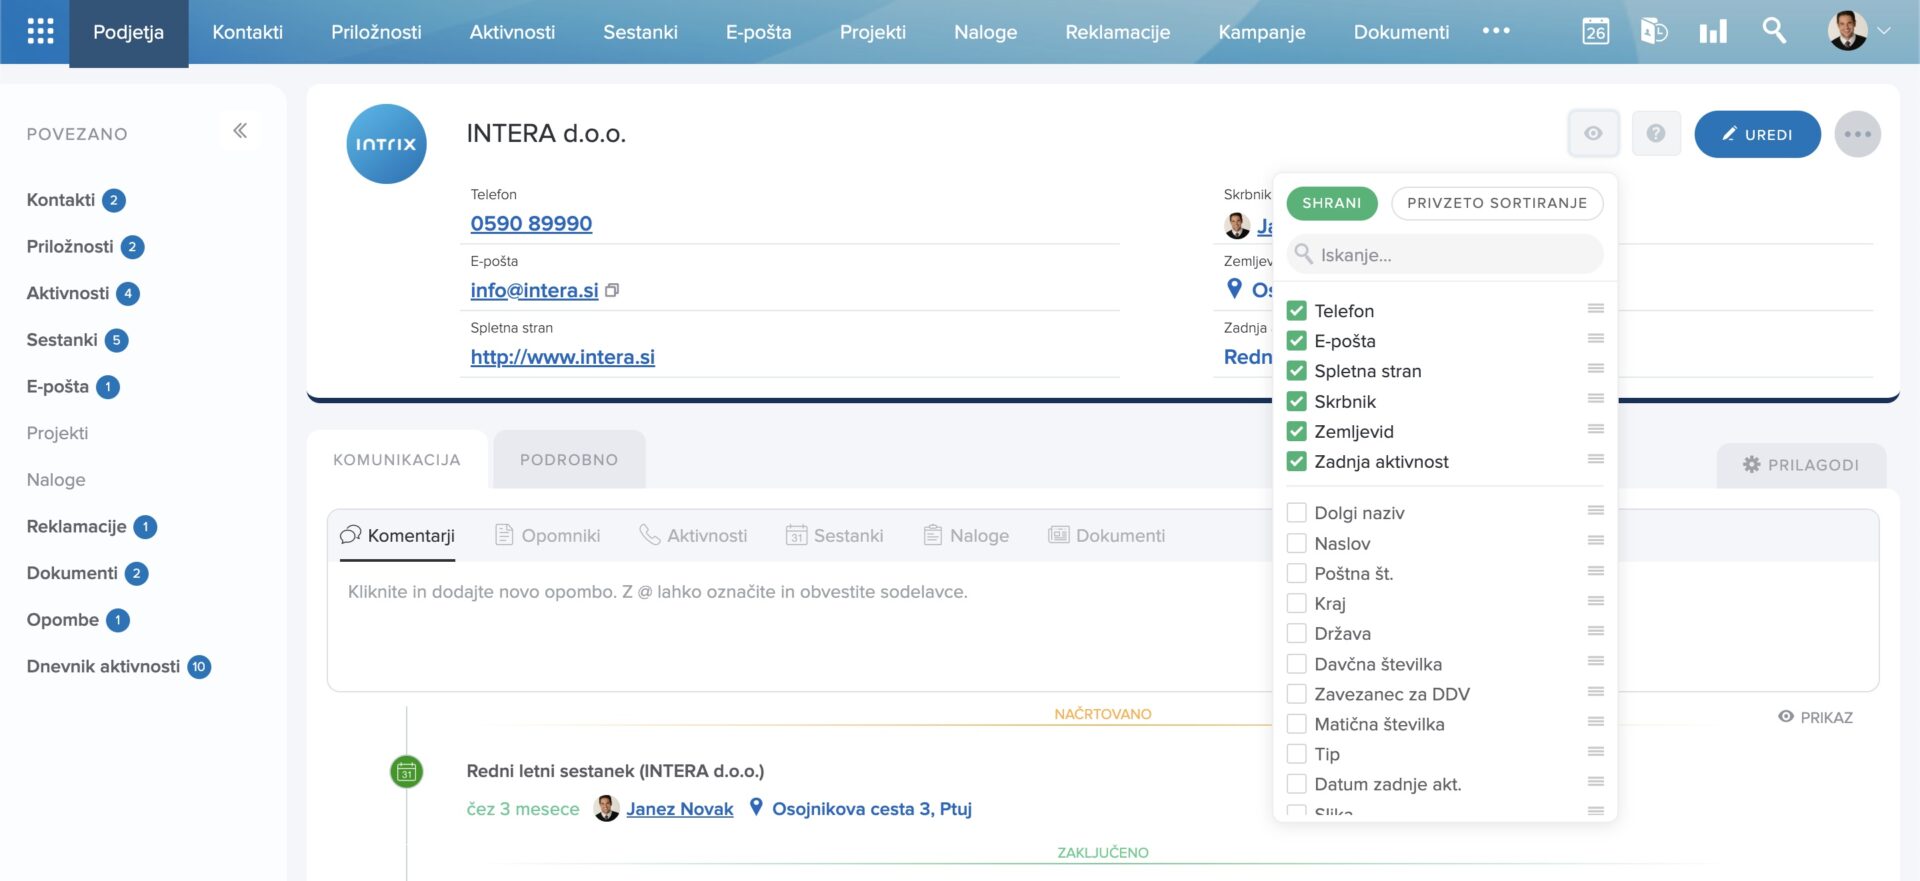Select the Opomniki communication tab

pos(548,536)
